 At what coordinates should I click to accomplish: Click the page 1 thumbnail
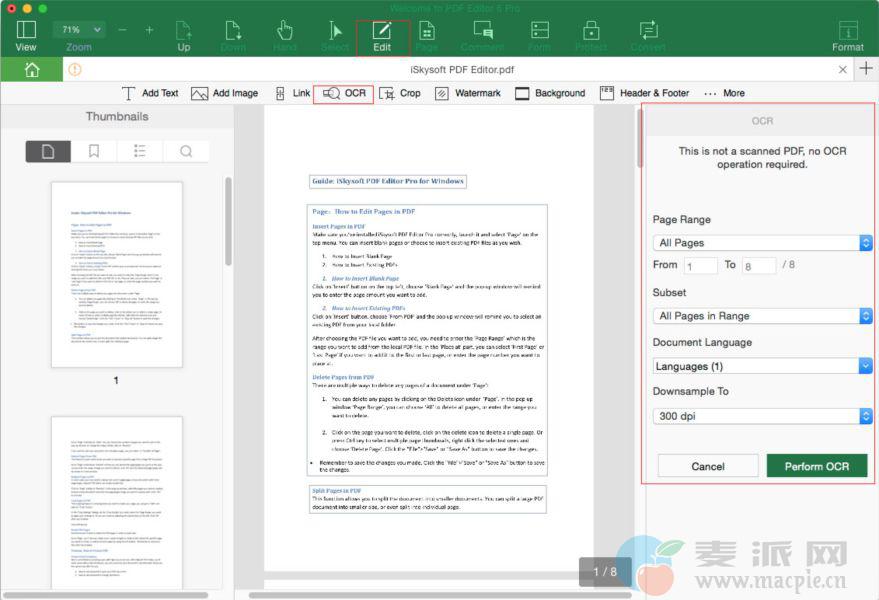coord(116,274)
